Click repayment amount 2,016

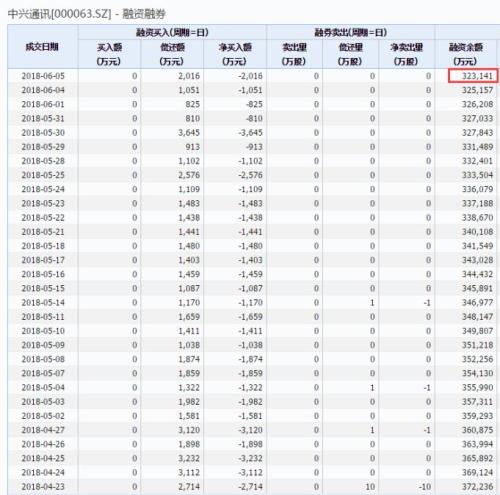tap(189, 76)
